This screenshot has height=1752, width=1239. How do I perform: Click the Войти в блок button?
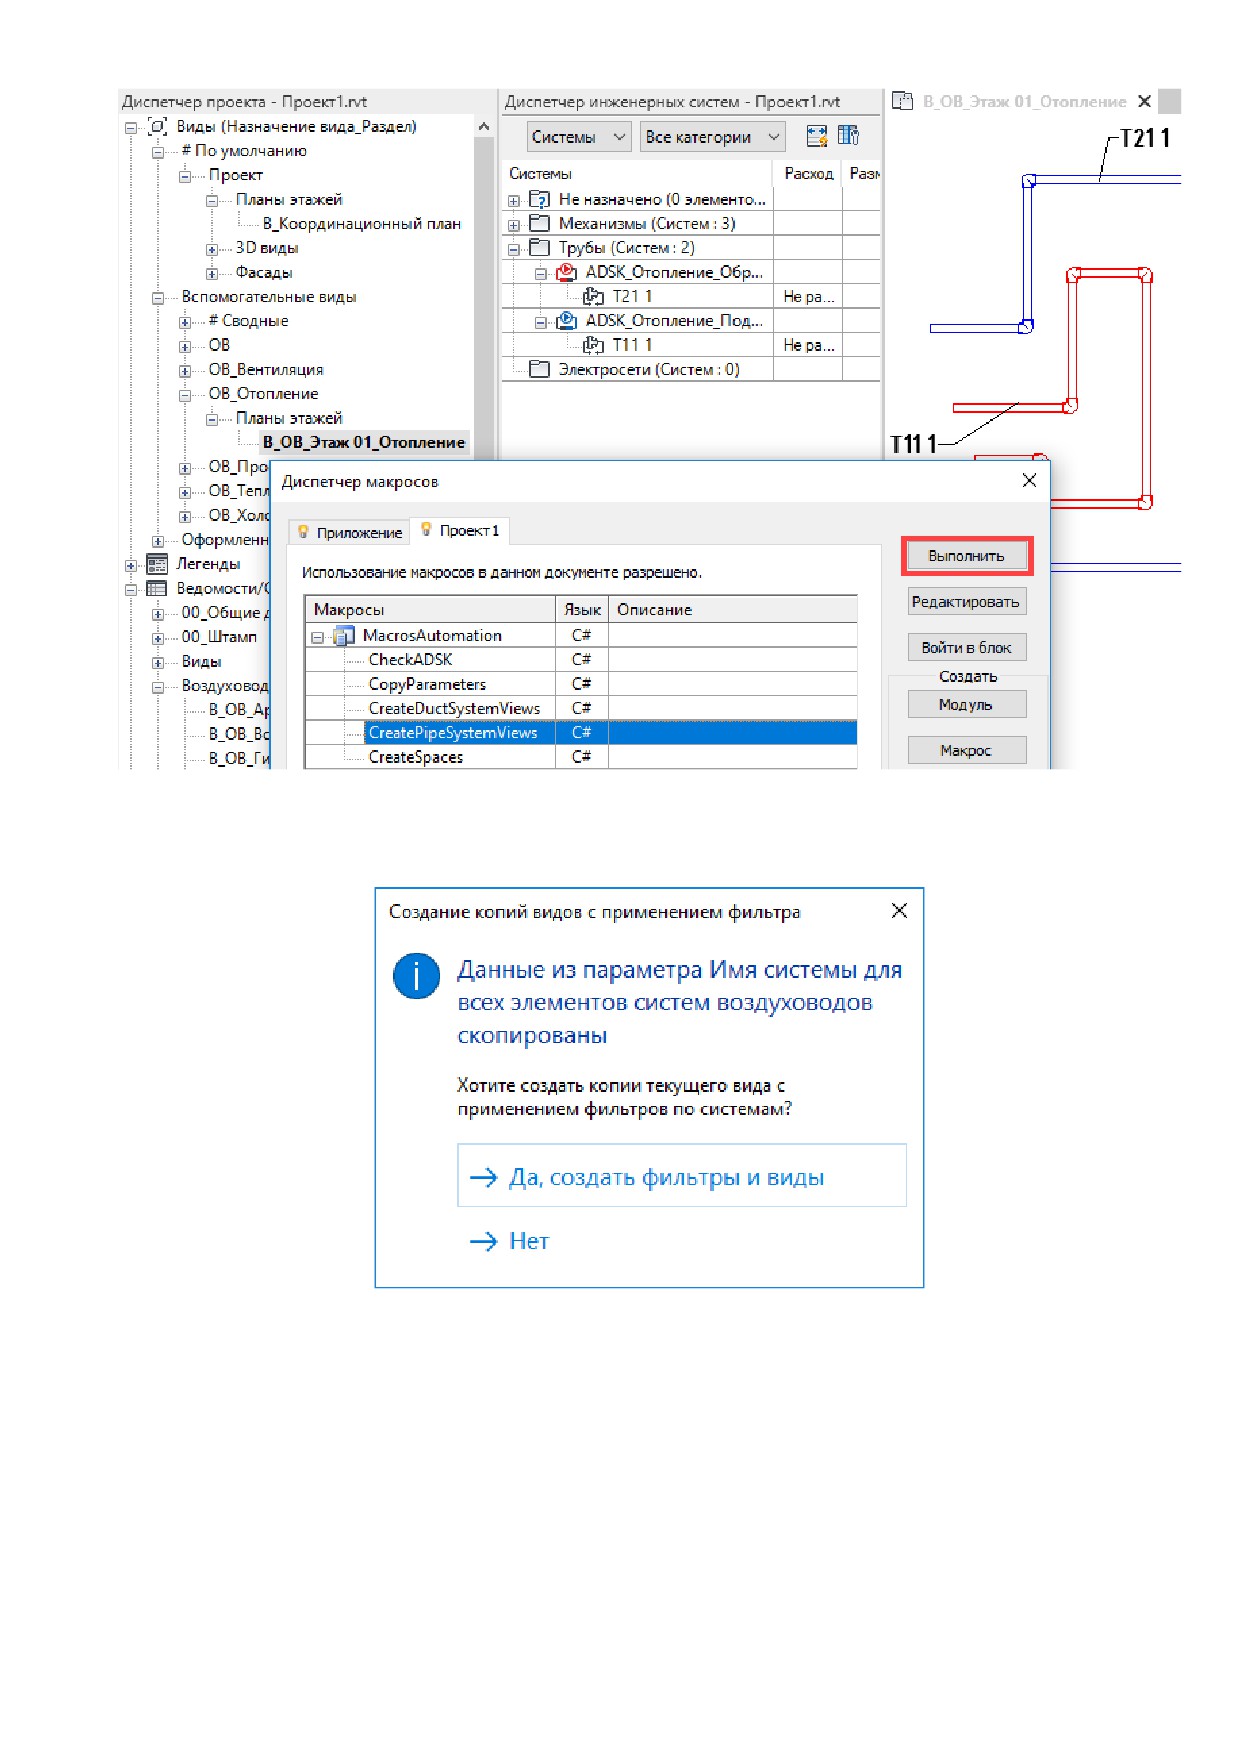click(966, 648)
